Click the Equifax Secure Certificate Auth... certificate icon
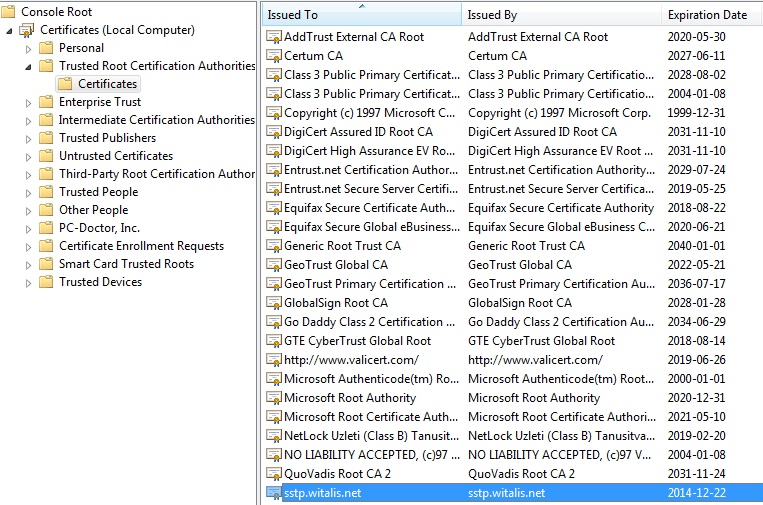The width and height of the screenshot is (763, 505). pyautogui.click(x=274, y=208)
